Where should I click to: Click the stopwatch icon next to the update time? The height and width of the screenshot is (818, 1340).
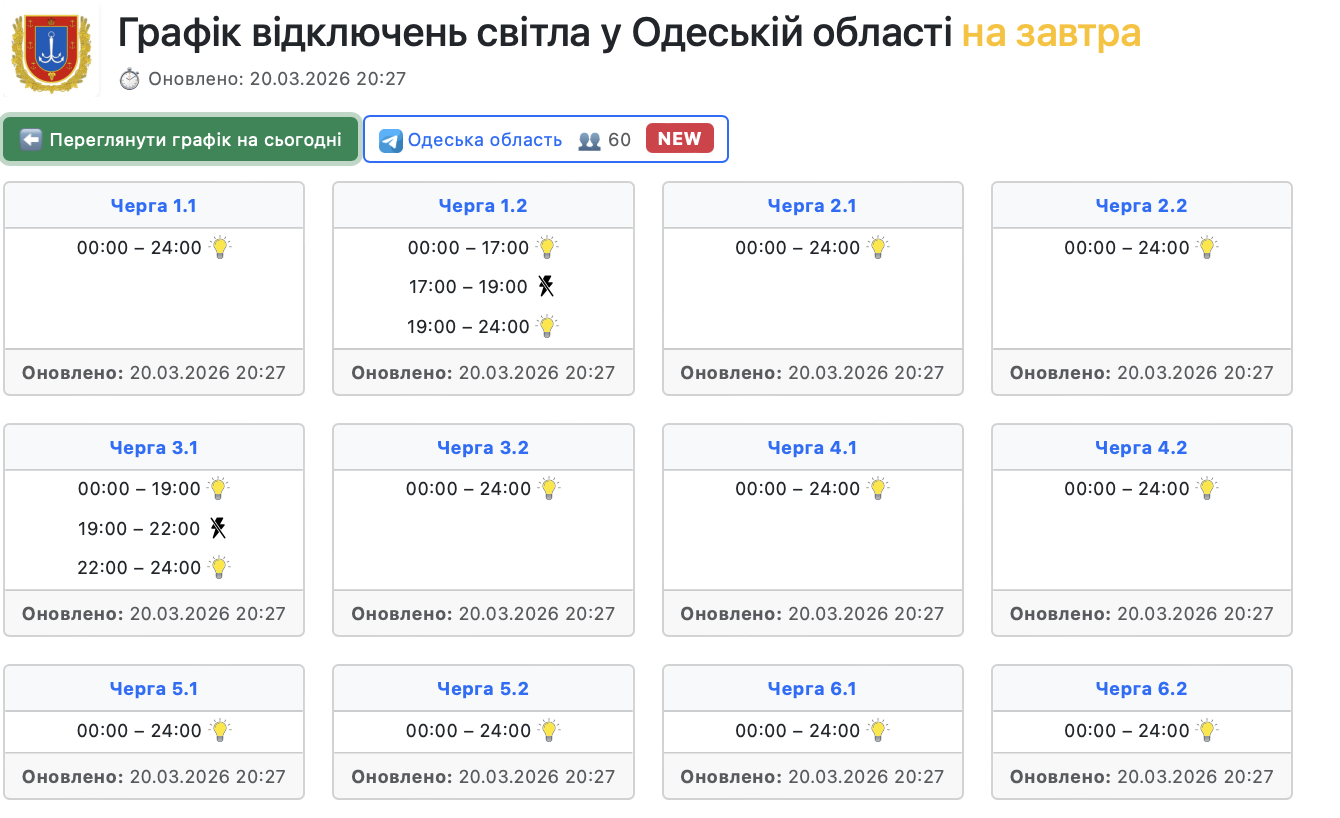tap(130, 79)
